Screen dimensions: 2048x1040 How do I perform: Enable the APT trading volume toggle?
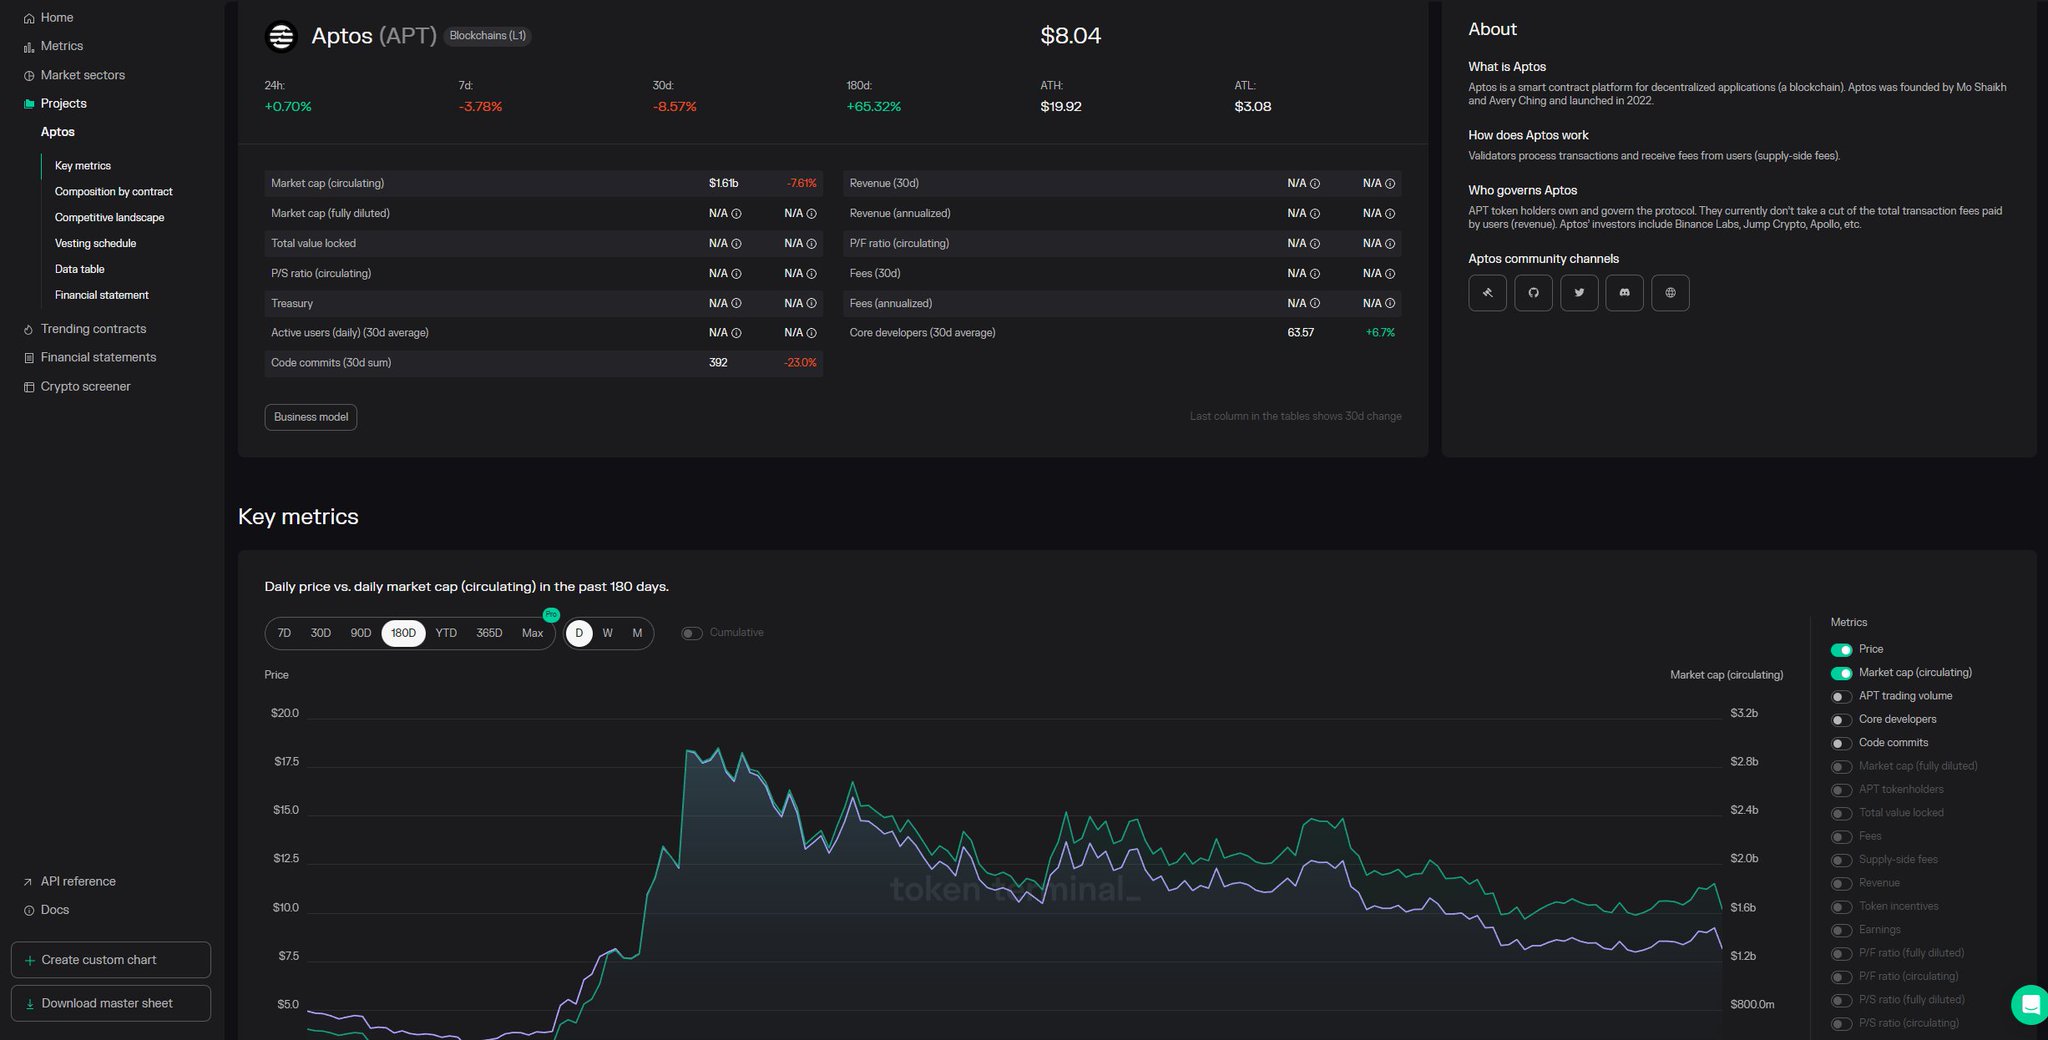(1841, 697)
